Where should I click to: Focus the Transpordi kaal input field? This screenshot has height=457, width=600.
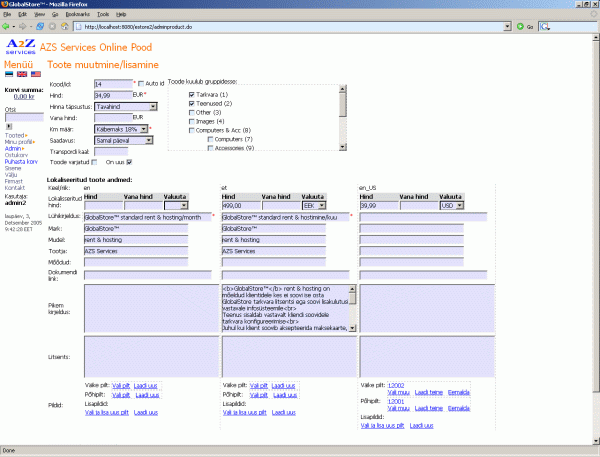point(111,152)
